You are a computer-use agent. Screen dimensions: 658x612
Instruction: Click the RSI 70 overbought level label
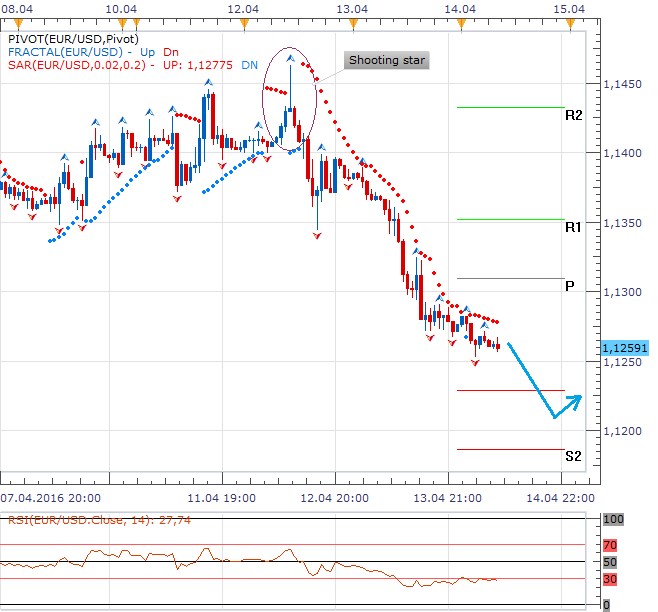611,546
